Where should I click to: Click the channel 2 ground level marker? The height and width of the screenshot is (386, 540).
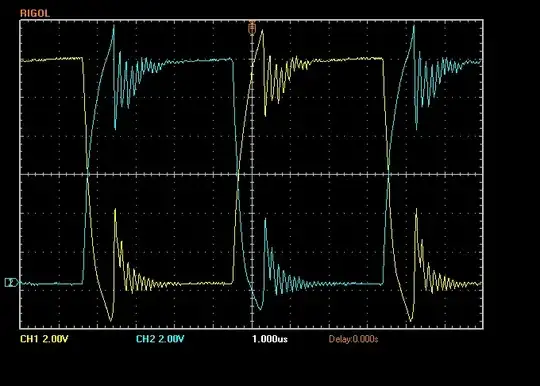tap(11, 283)
